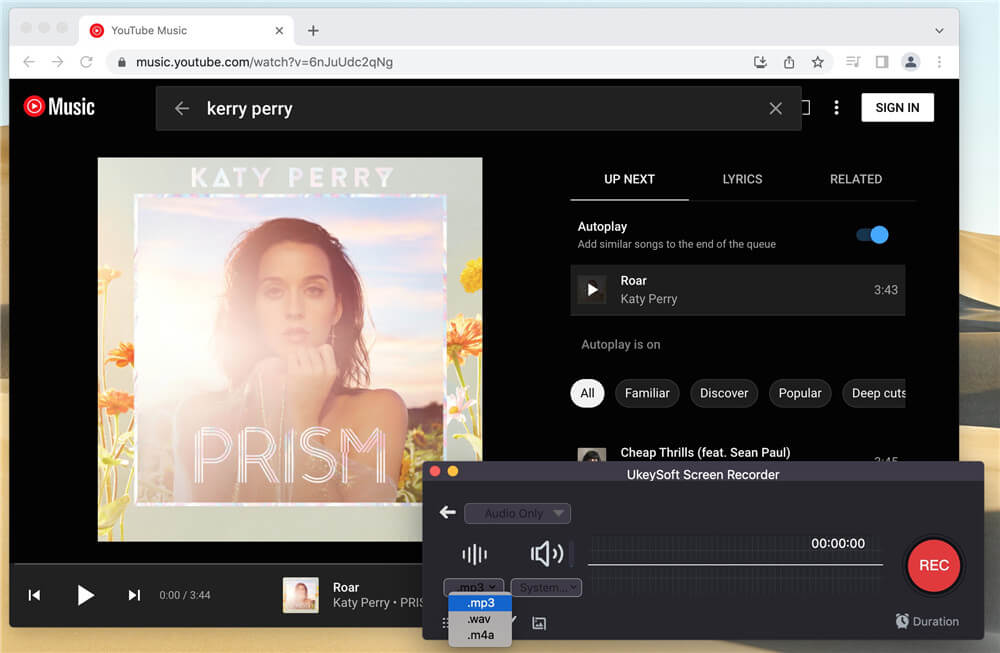Click the REC button in UkeySoft Screen Recorder
Viewport: 1000px width, 653px height.
[933, 566]
